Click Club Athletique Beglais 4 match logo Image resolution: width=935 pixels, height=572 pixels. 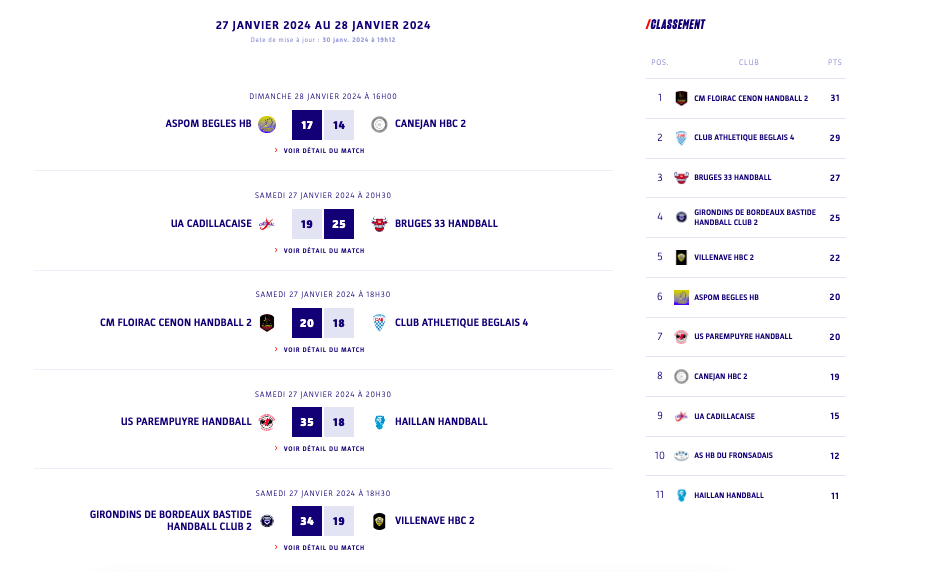[x=379, y=322]
